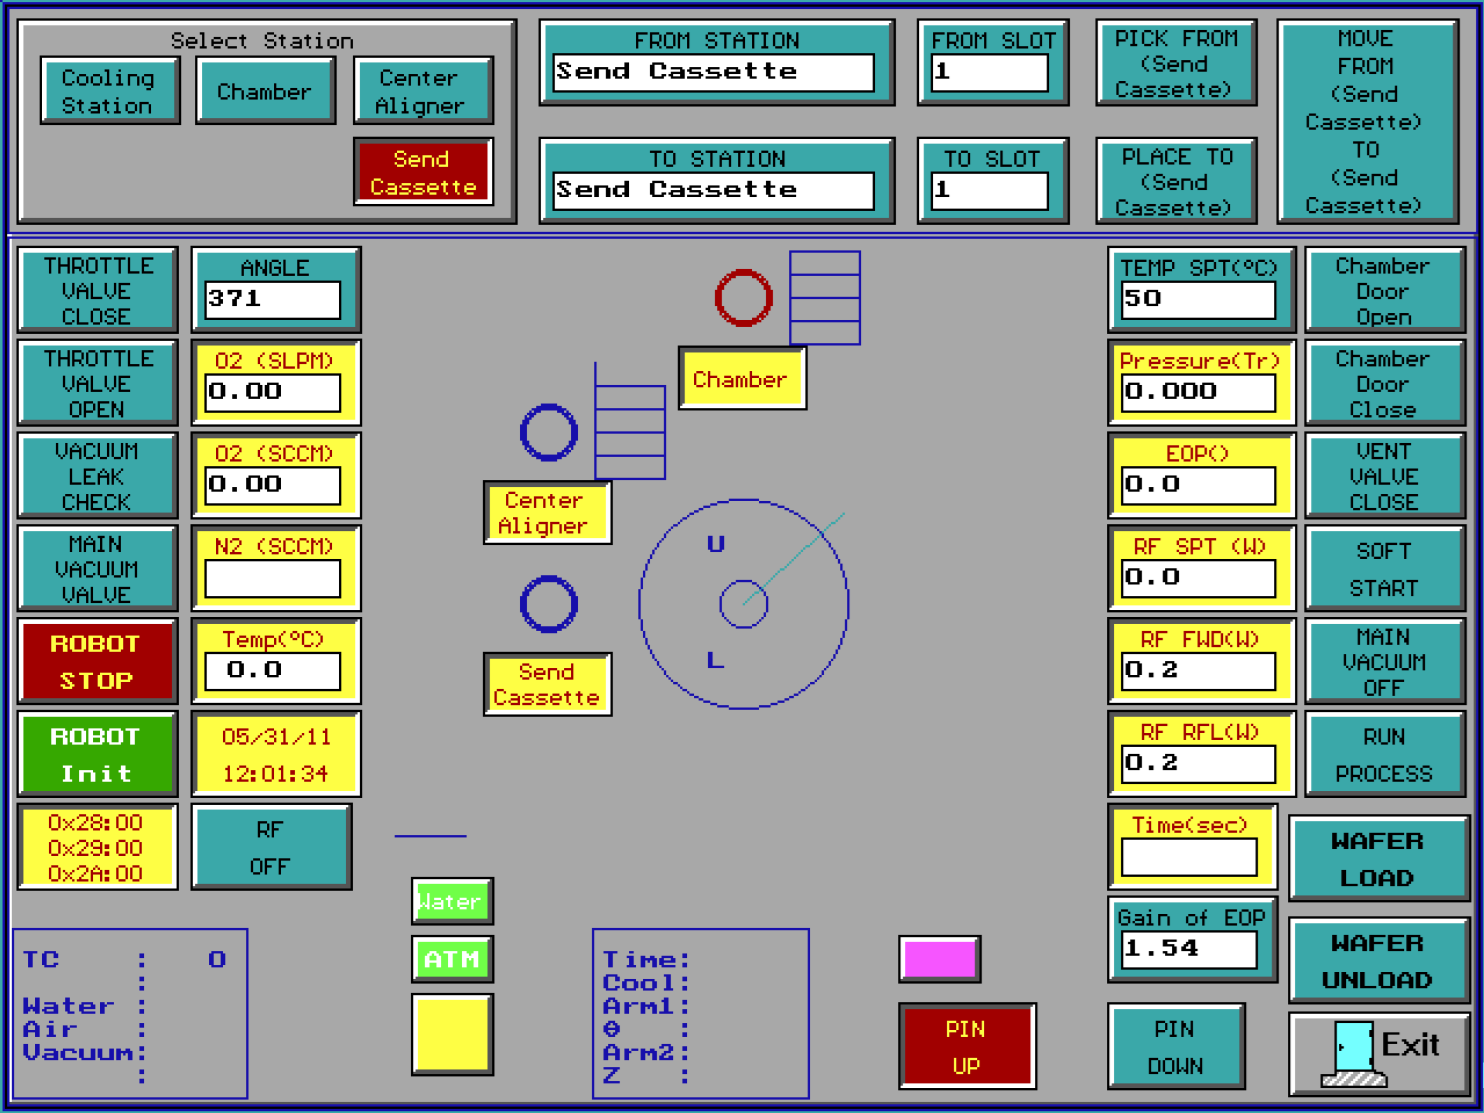Screen dimensions: 1484x1113
Task: Select Chamber in the Select Station panel
Action: pyautogui.click(x=265, y=91)
